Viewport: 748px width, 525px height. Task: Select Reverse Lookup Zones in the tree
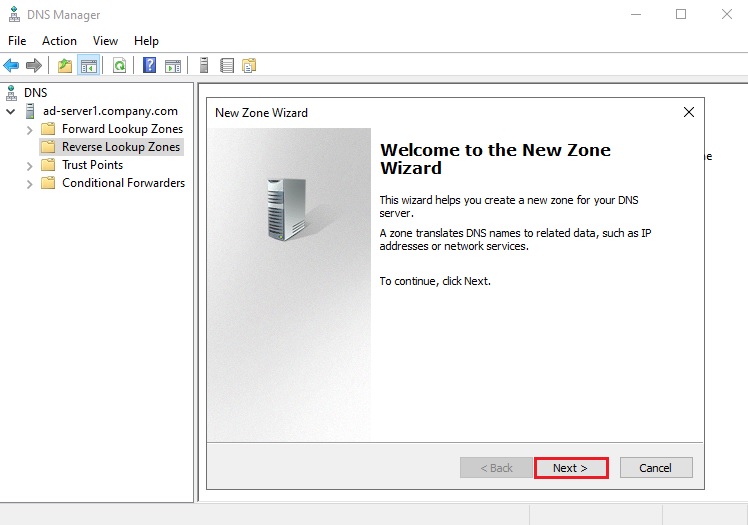click(x=121, y=147)
